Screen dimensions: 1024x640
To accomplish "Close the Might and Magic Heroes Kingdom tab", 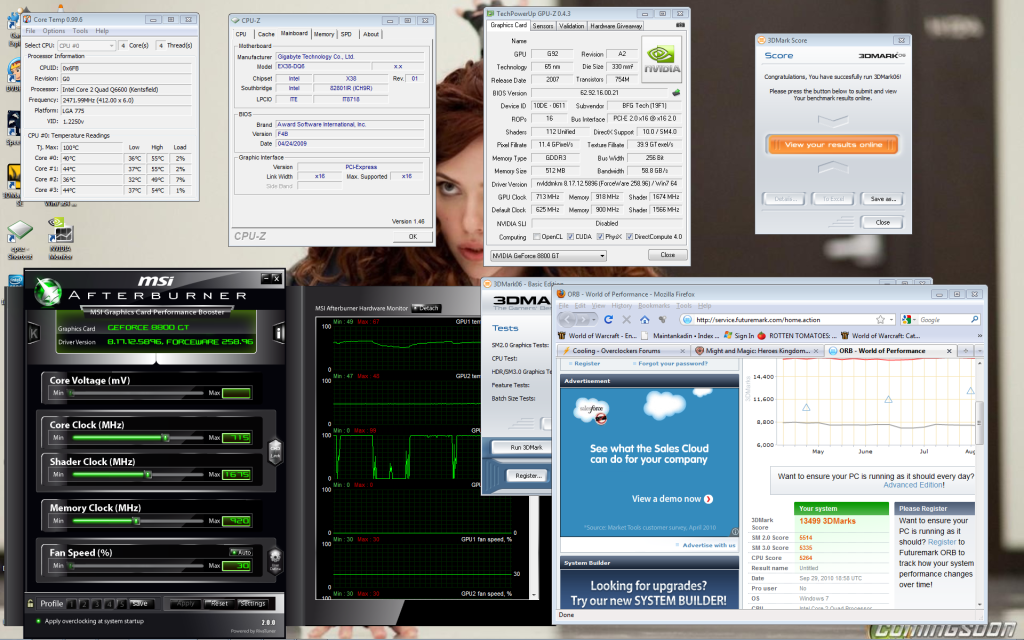I will point(817,351).
